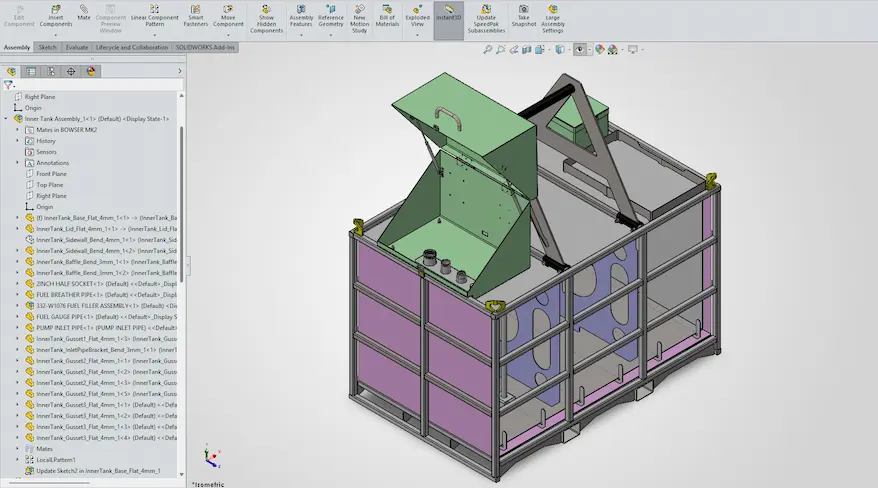The height and width of the screenshot is (488, 878).
Task: Click the feature tree filter field
Action: point(100,85)
